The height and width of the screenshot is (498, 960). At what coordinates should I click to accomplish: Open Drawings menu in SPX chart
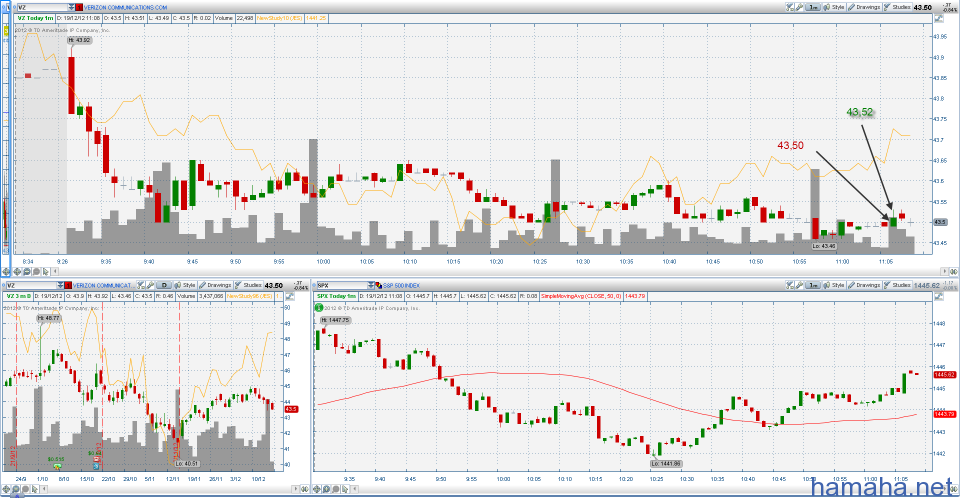(x=864, y=285)
